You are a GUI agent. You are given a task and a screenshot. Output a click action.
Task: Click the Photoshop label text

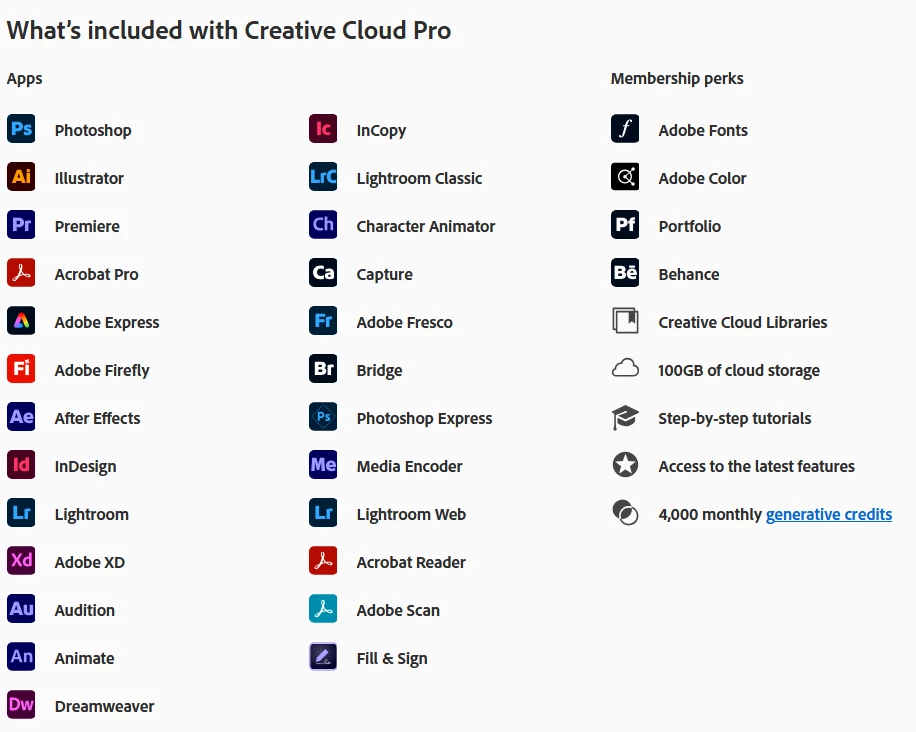click(93, 130)
